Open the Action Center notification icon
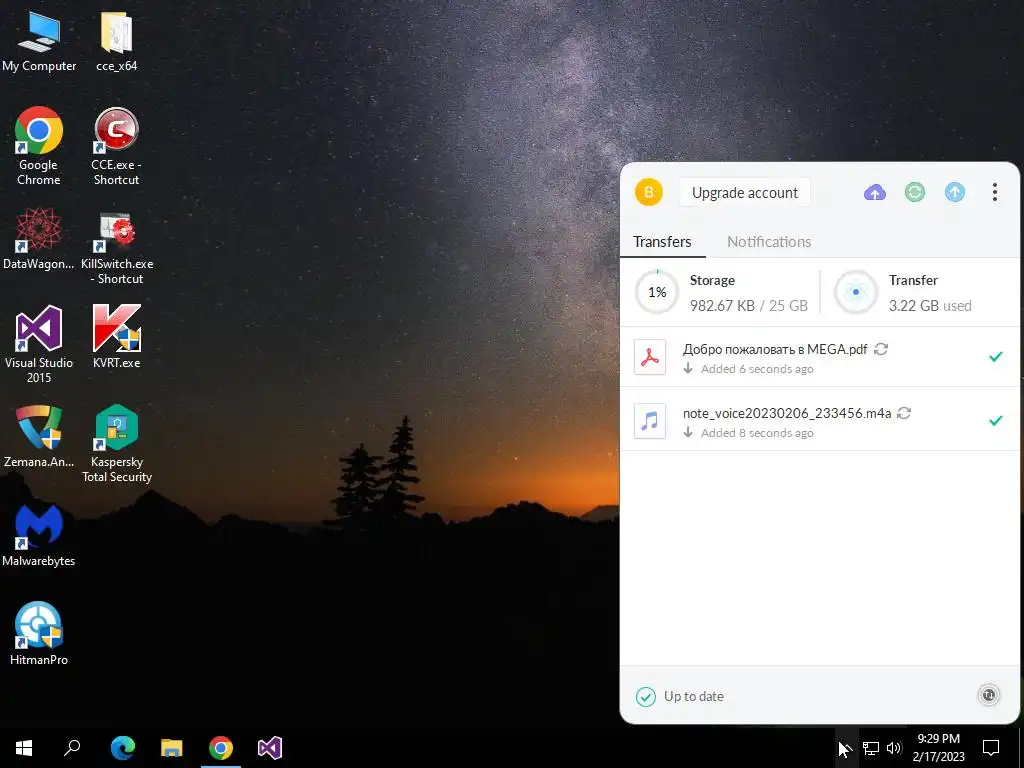Screen dimensions: 1024x768 tap(991, 748)
